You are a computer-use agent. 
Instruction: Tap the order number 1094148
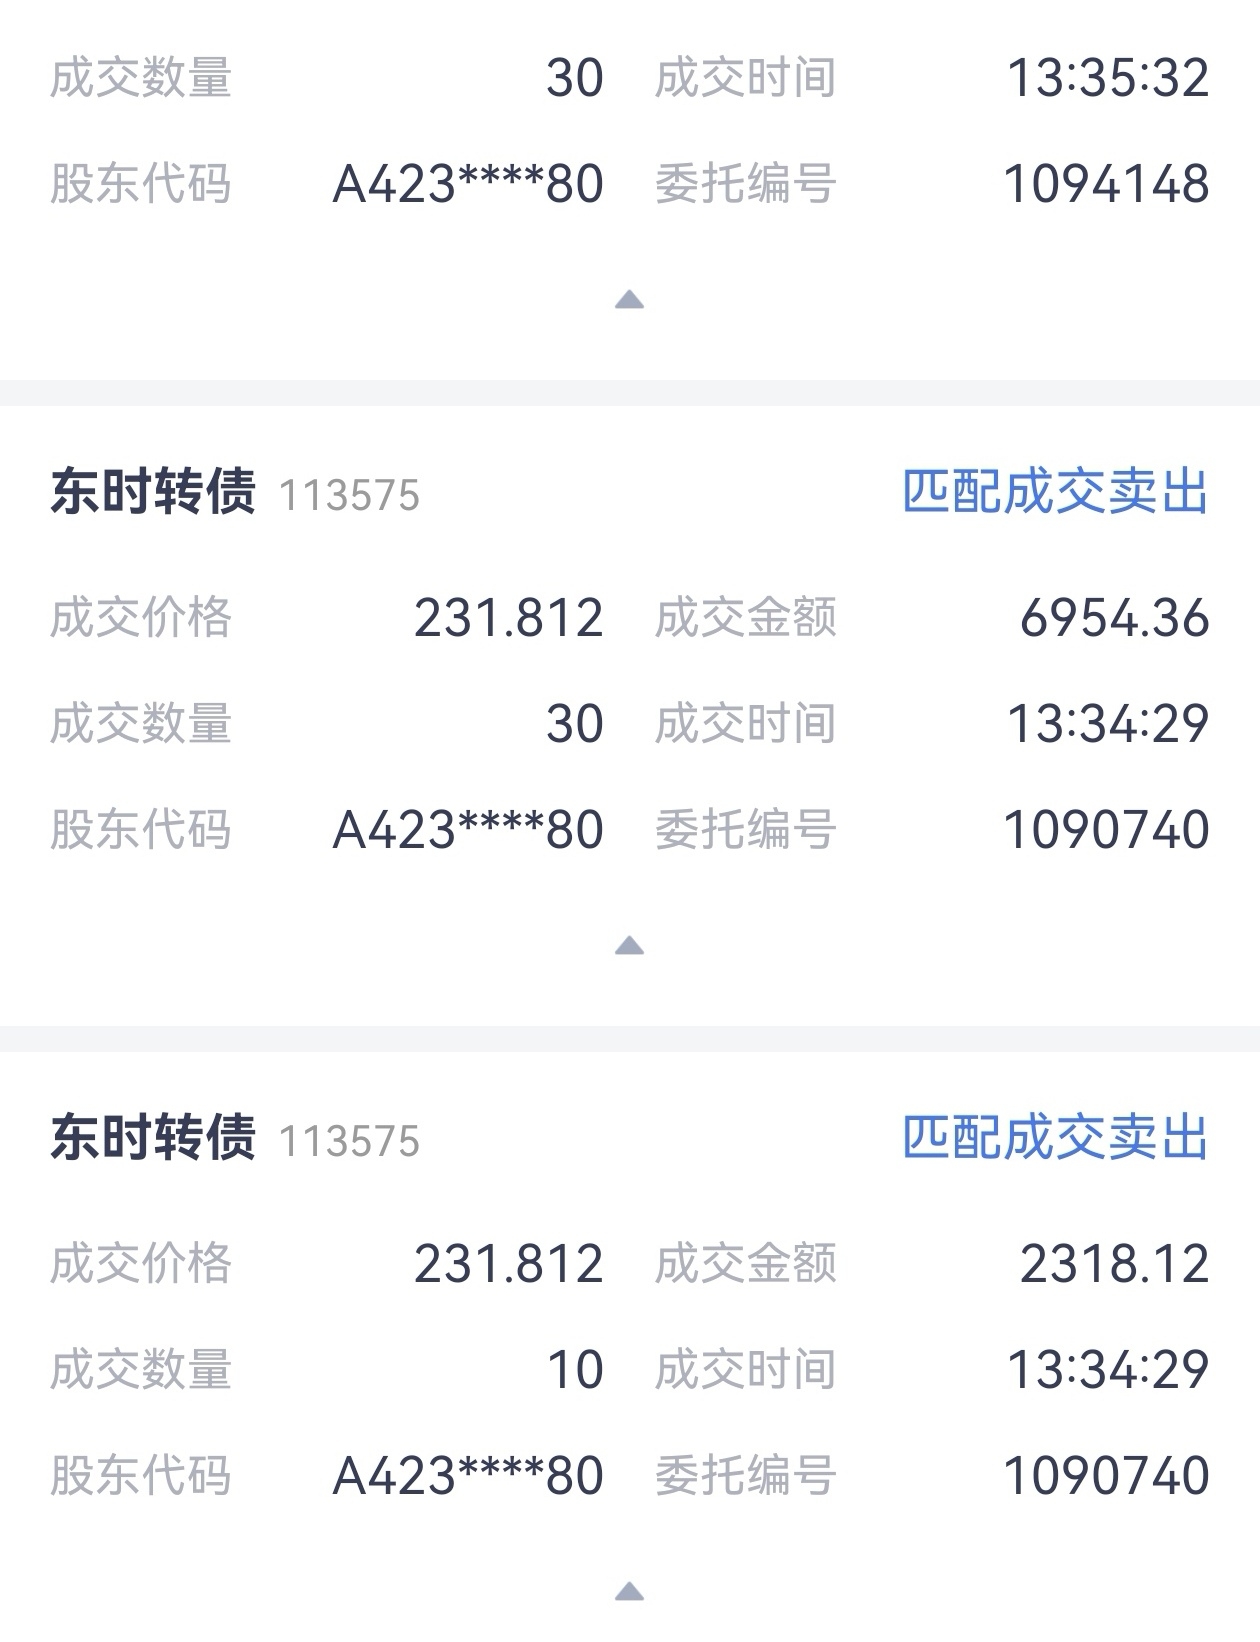click(x=1106, y=184)
